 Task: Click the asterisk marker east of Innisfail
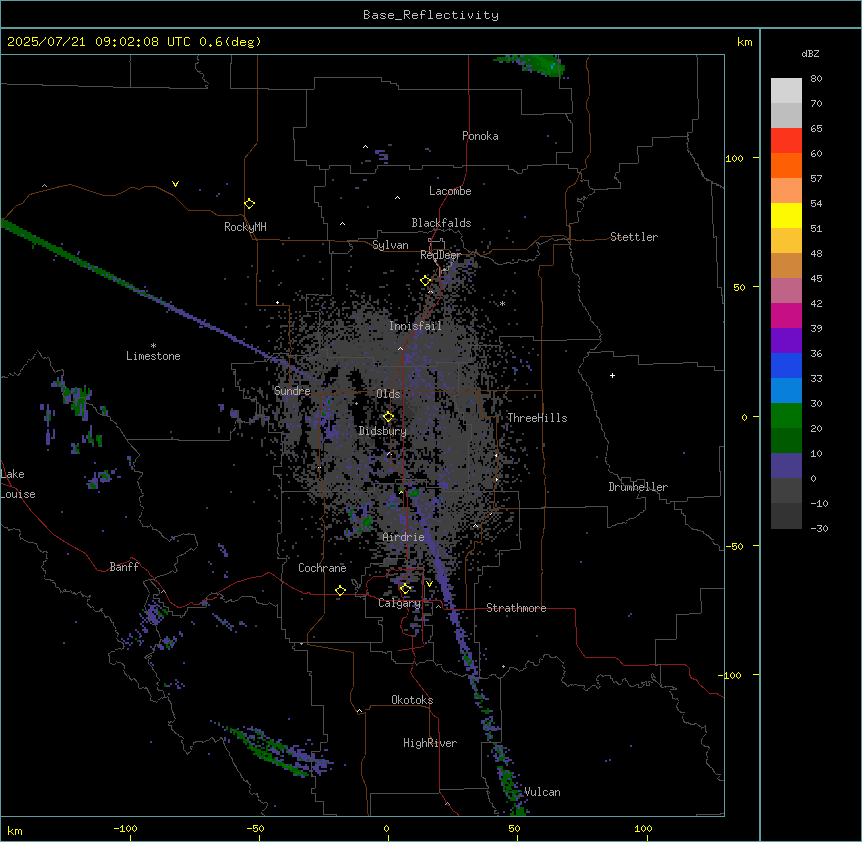tap(502, 304)
